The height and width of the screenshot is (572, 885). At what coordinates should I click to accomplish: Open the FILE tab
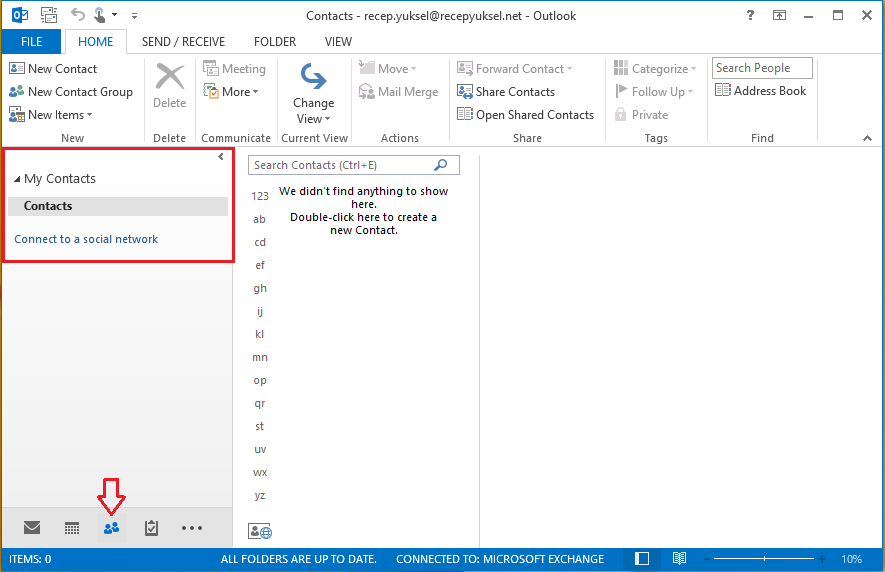point(32,42)
